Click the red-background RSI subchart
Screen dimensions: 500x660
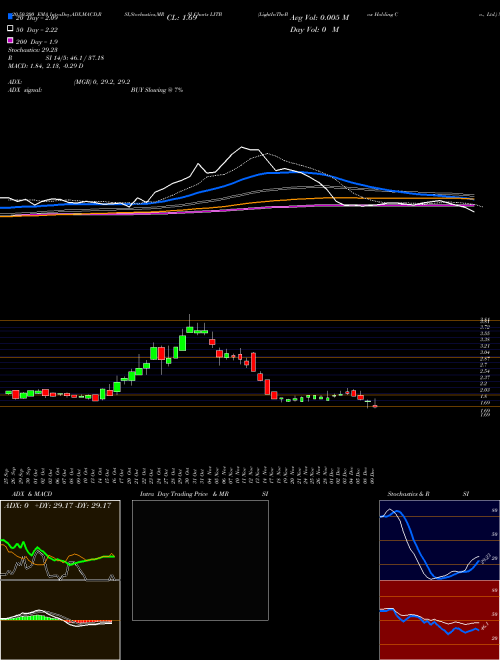coord(439,620)
